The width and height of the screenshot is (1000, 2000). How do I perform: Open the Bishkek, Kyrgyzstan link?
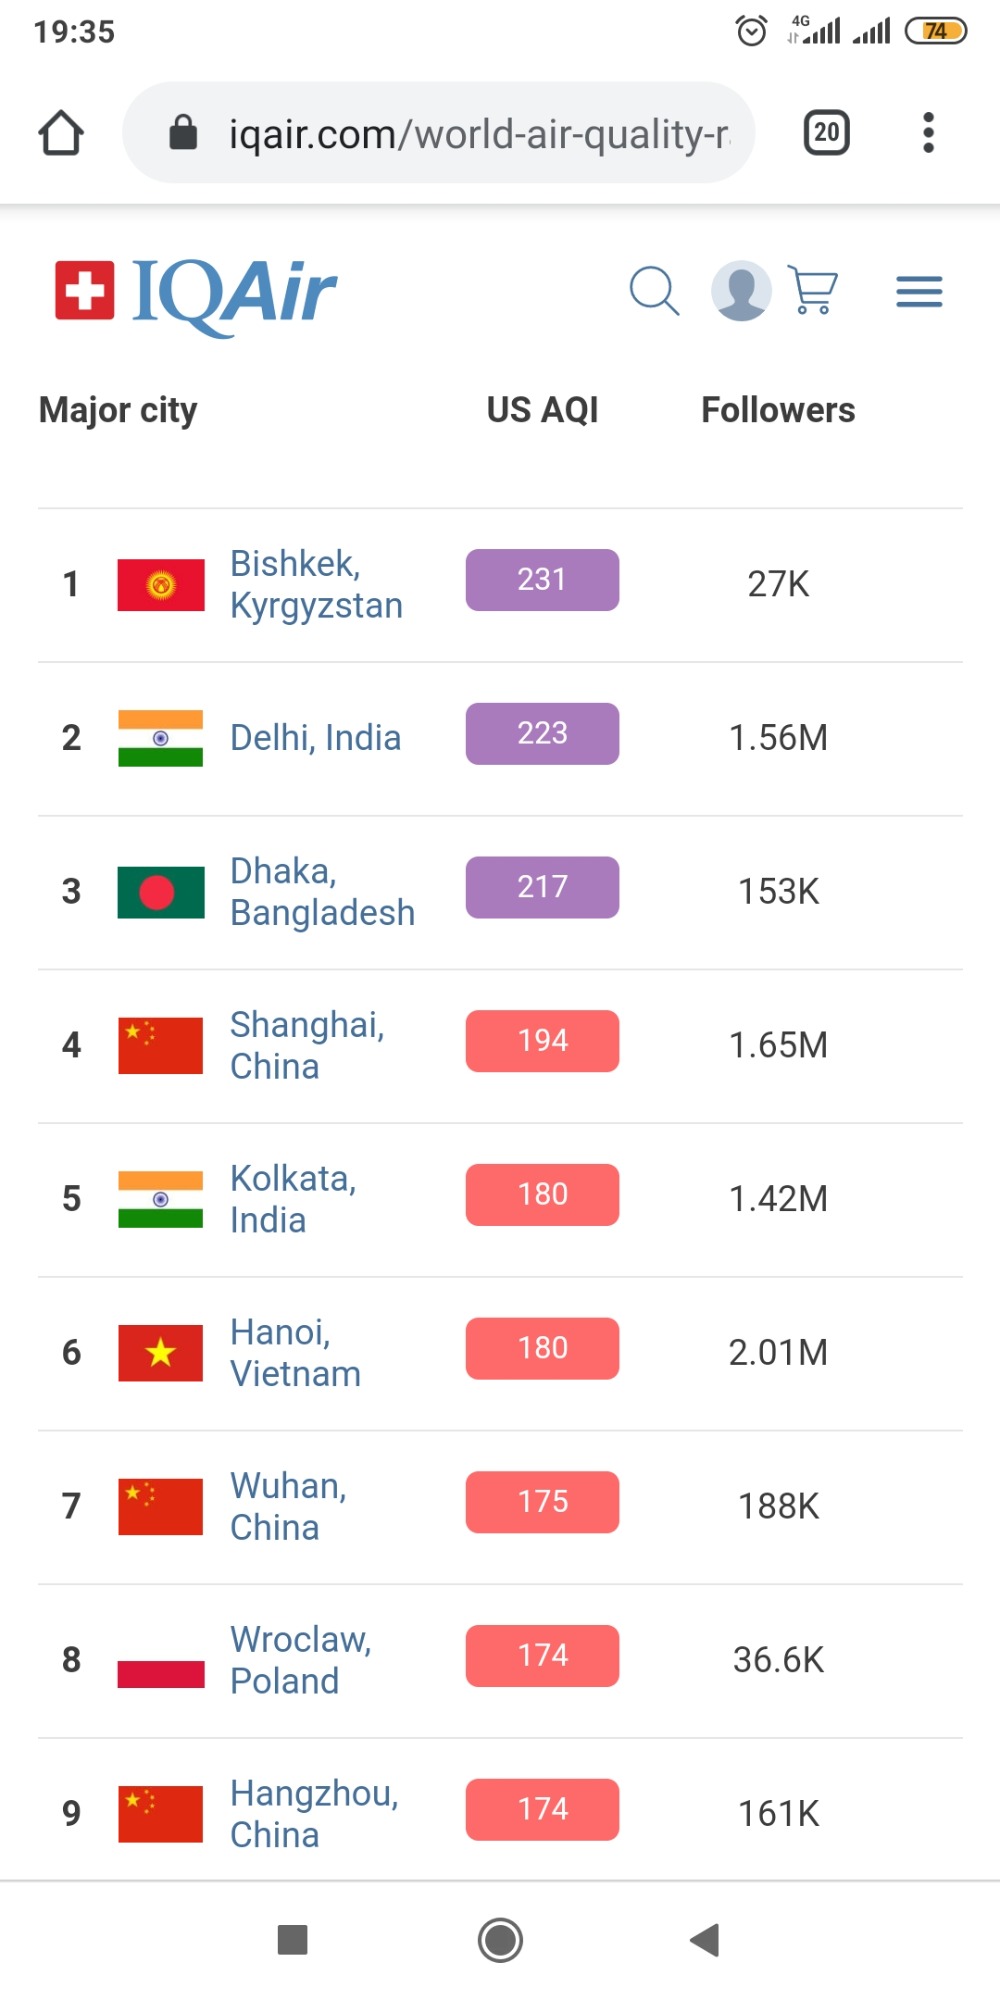tap(316, 584)
